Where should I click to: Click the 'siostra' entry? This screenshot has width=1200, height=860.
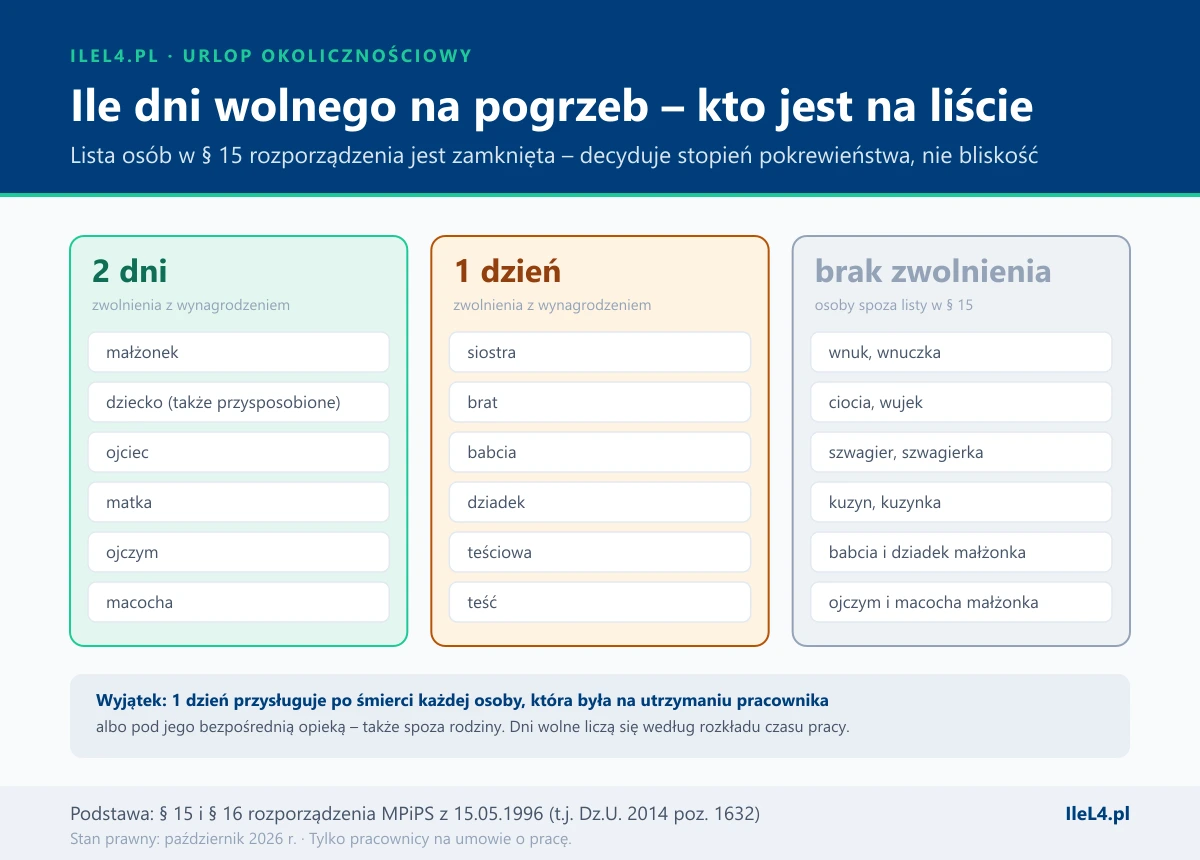coord(600,352)
